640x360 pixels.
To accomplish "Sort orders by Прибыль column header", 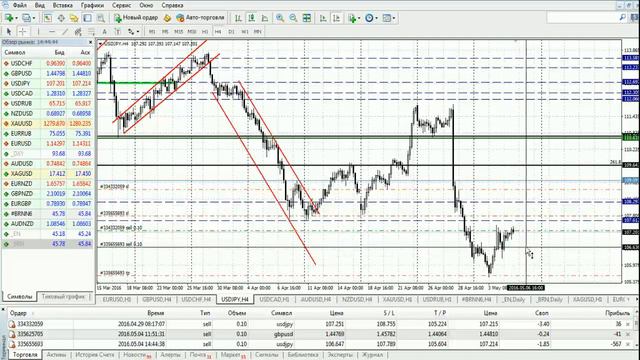I will 617,313.
